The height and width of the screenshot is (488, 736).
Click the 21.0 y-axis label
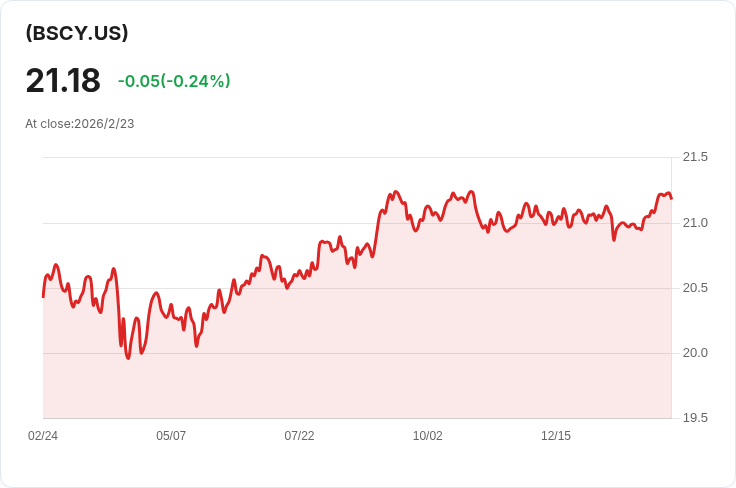[x=695, y=222]
